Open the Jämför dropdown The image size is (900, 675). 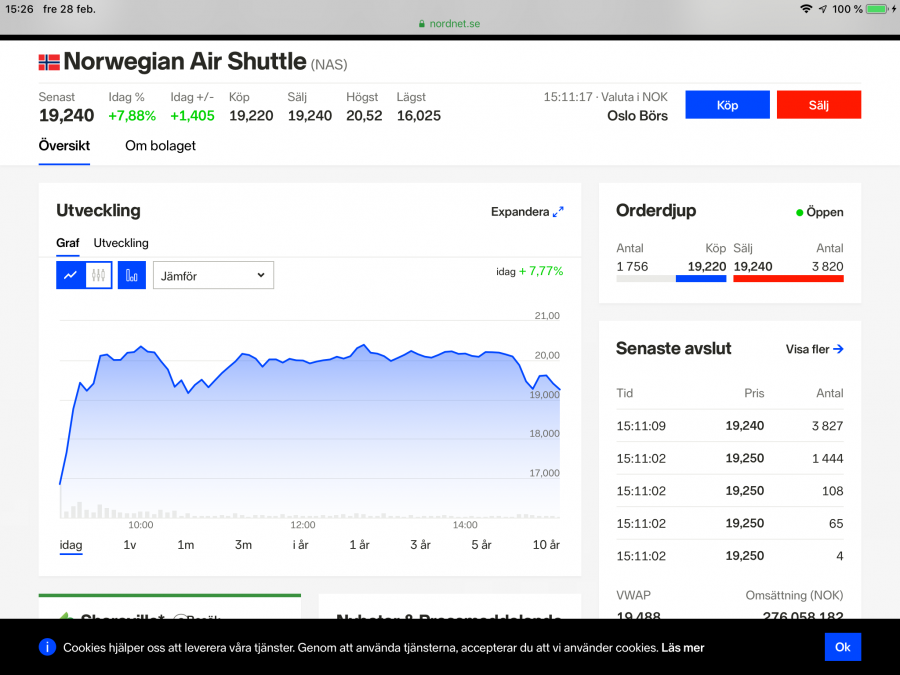[213, 275]
